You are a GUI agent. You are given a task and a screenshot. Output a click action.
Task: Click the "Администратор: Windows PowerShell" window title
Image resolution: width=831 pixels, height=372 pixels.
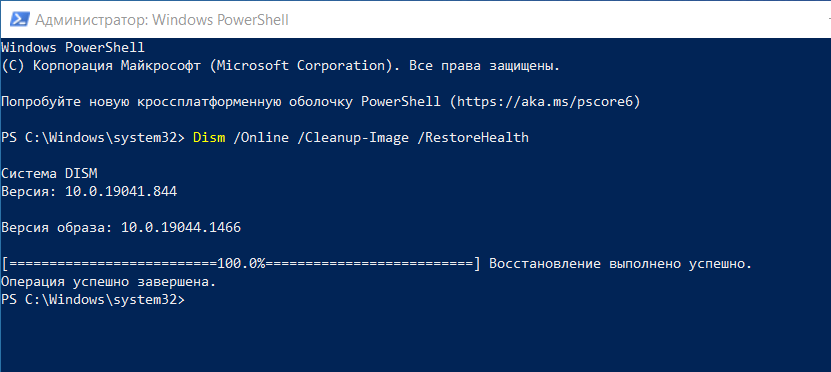[162, 20]
